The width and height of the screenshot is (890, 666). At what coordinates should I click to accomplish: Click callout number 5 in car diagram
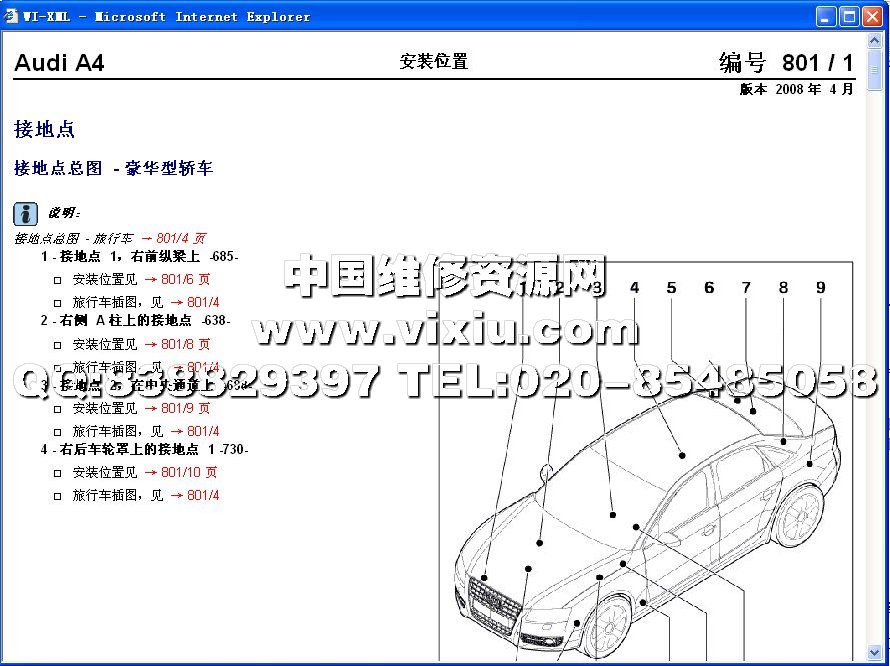671,288
